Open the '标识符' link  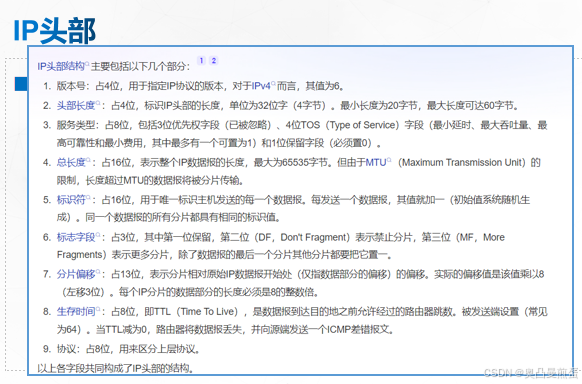coord(71,200)
